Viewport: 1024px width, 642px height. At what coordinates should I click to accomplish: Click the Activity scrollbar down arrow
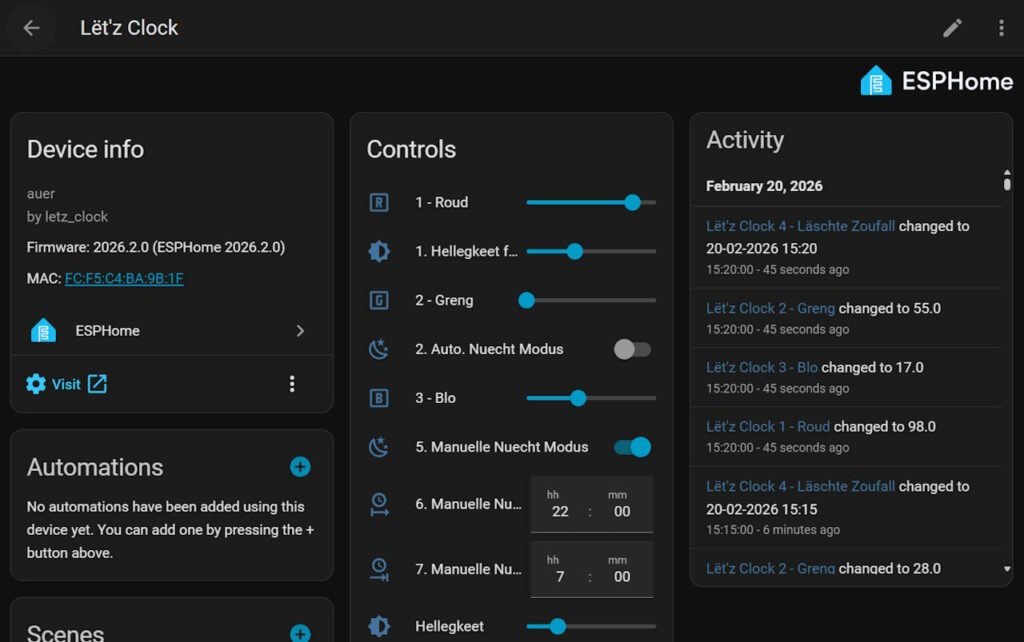(x=1007, y=569)
